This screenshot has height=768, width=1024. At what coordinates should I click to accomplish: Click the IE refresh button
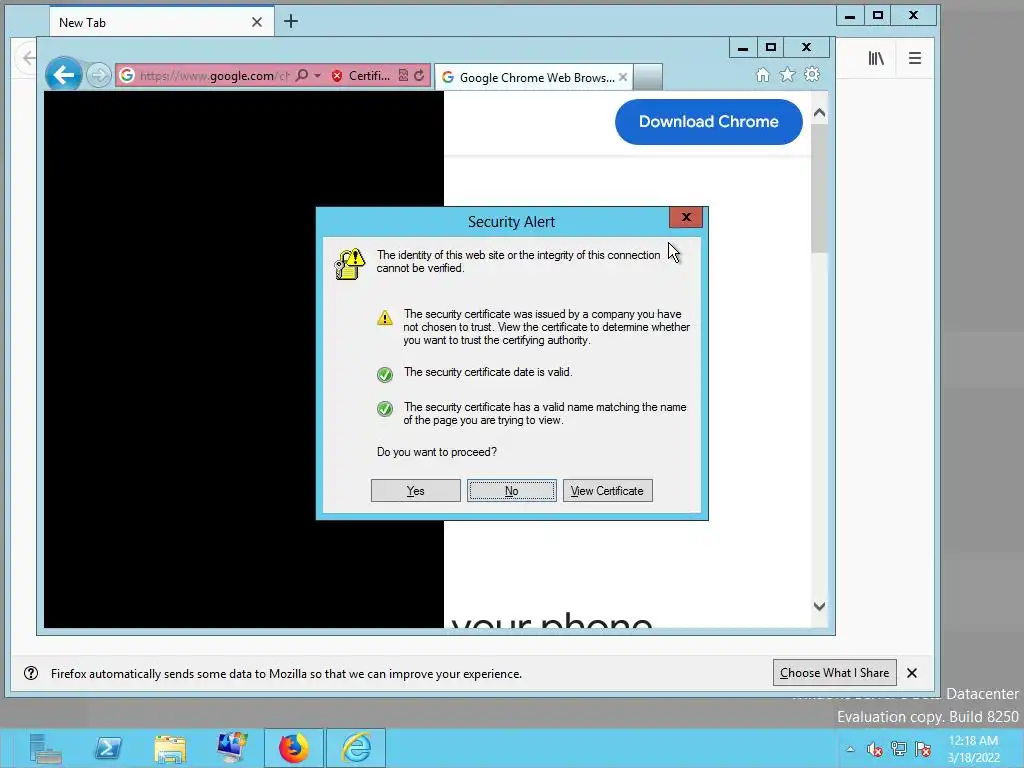pyautogui.click(x=419, y=76)
